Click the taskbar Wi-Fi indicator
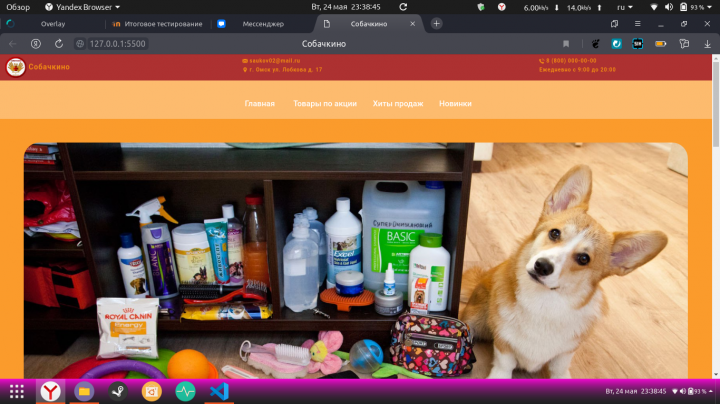This screenshot has height=404, width=720. 675,391
